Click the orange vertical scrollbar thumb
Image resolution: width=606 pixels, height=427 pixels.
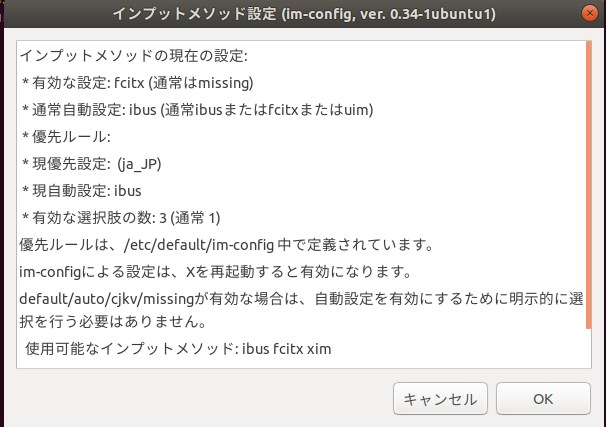589,185
